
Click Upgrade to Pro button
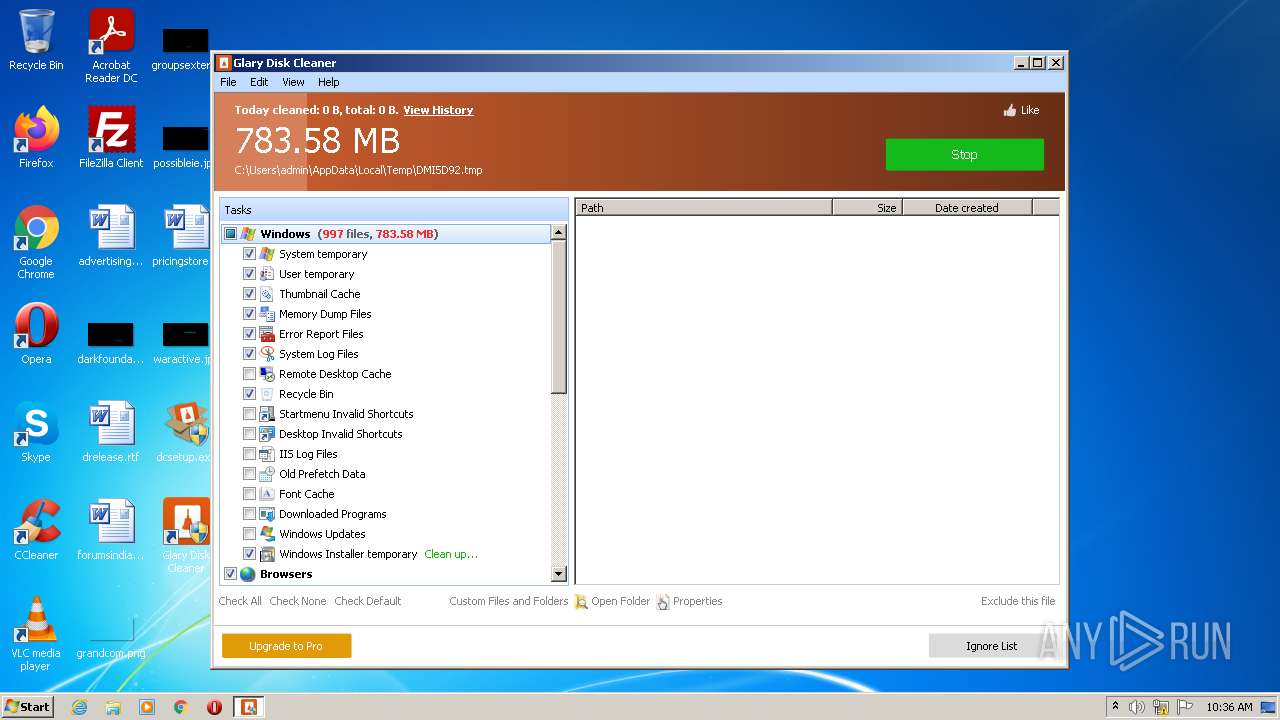click(x=286, y=646)
